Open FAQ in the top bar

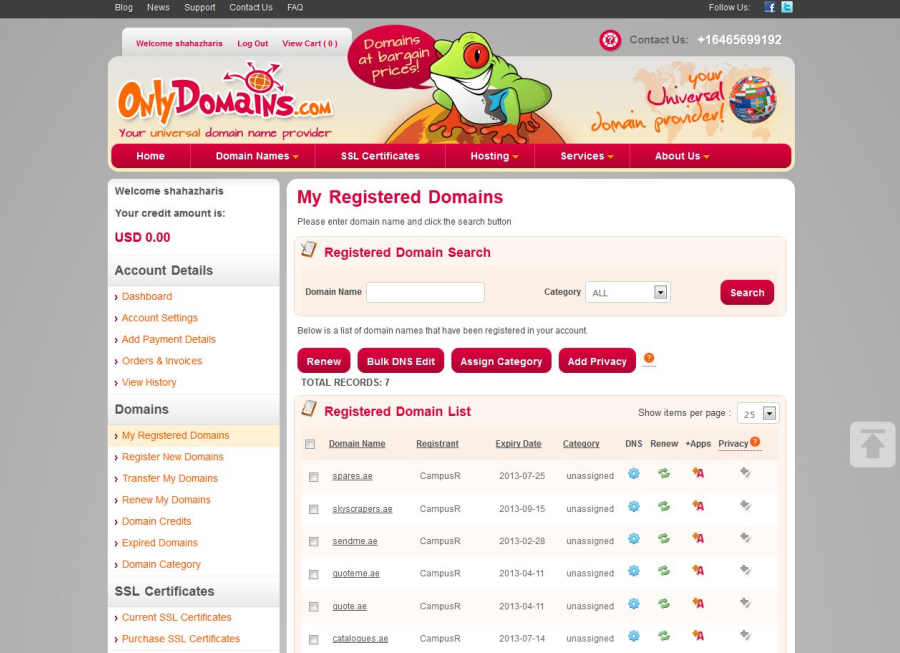point(295,7)
